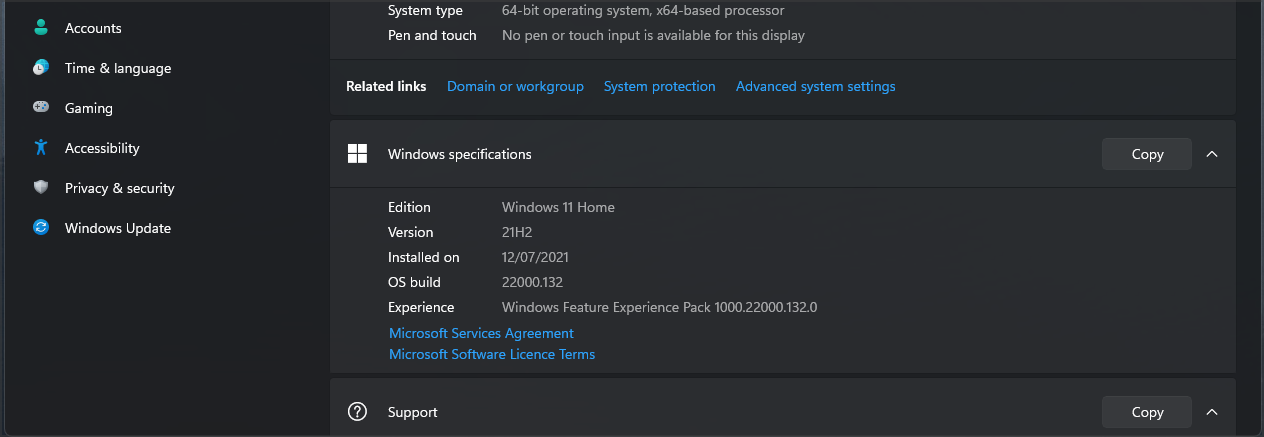Click the Accessibility figure icon

point(41,148)
